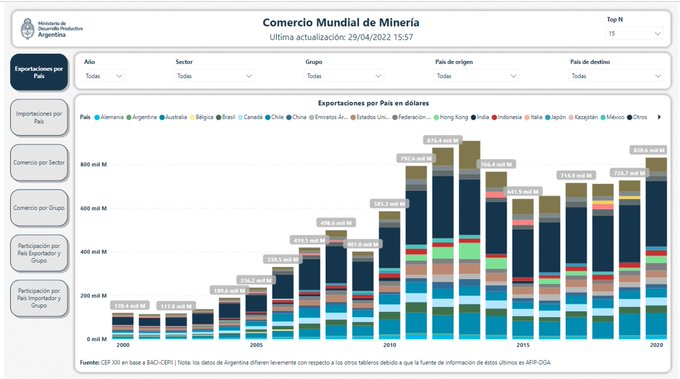Click the 726.7 mil M data label
The height and width of the screenshot is (379, 680).
629,173
